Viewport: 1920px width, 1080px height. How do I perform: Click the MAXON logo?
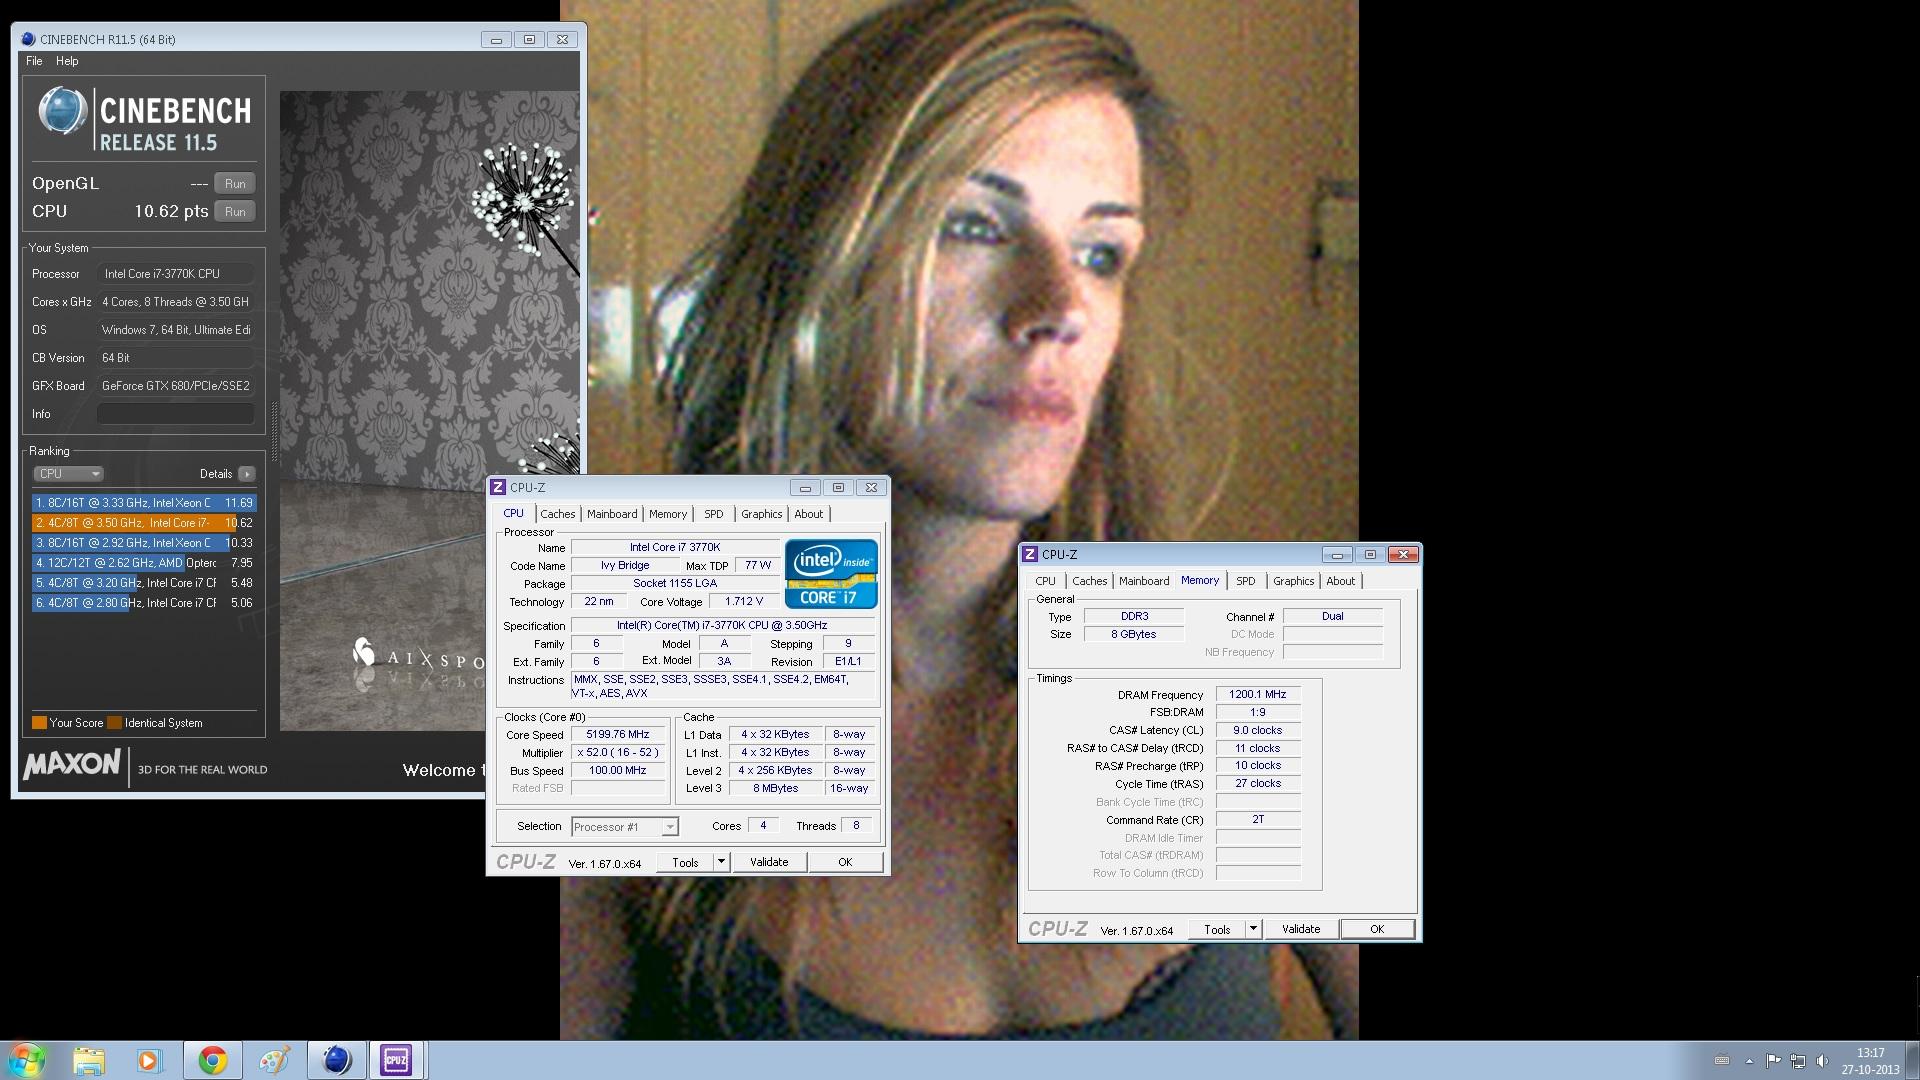72,766
